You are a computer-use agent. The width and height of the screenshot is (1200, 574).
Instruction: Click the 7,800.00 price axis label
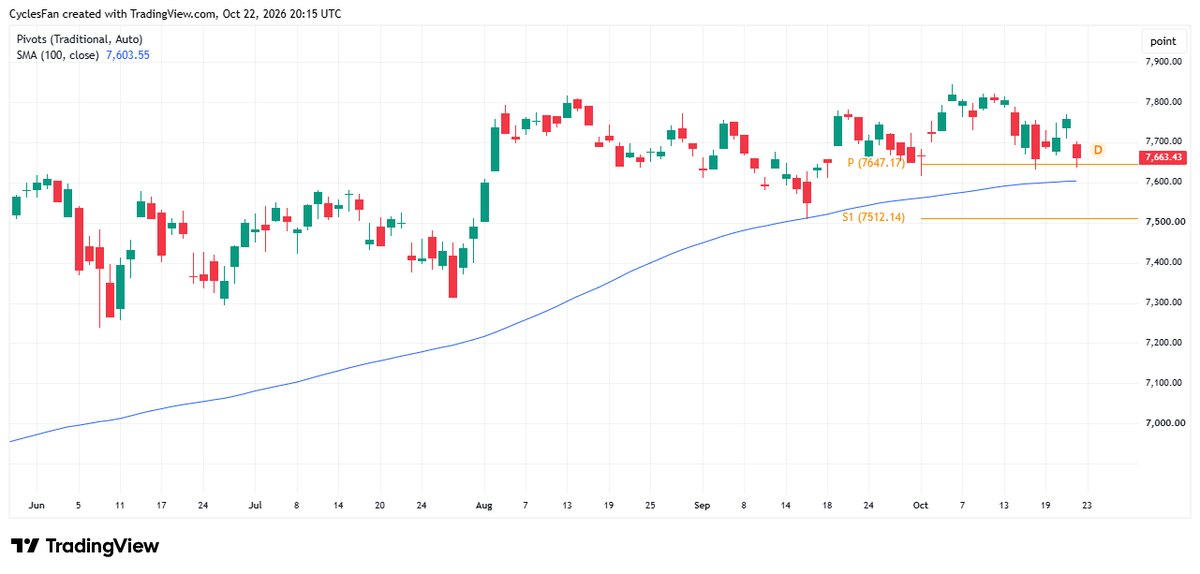click(x=1164, y=102)
